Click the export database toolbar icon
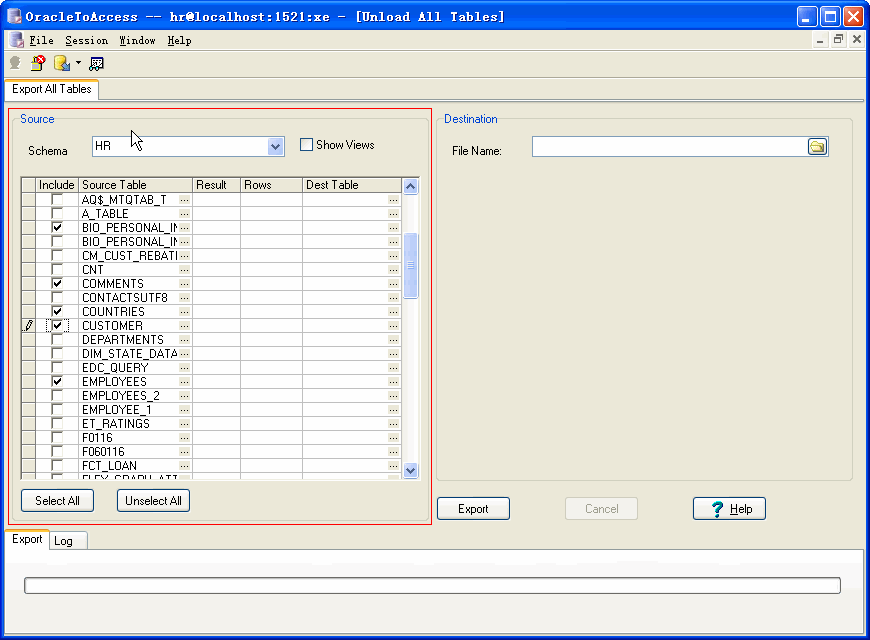This screenshot has width=870, height=640. click(62, 63)
